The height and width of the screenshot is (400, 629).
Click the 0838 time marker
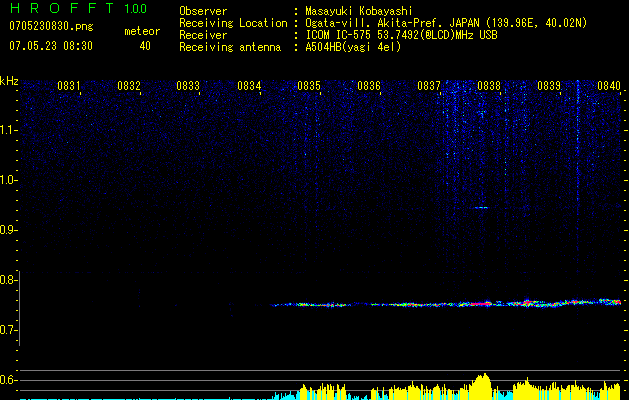tap(489, 85)
